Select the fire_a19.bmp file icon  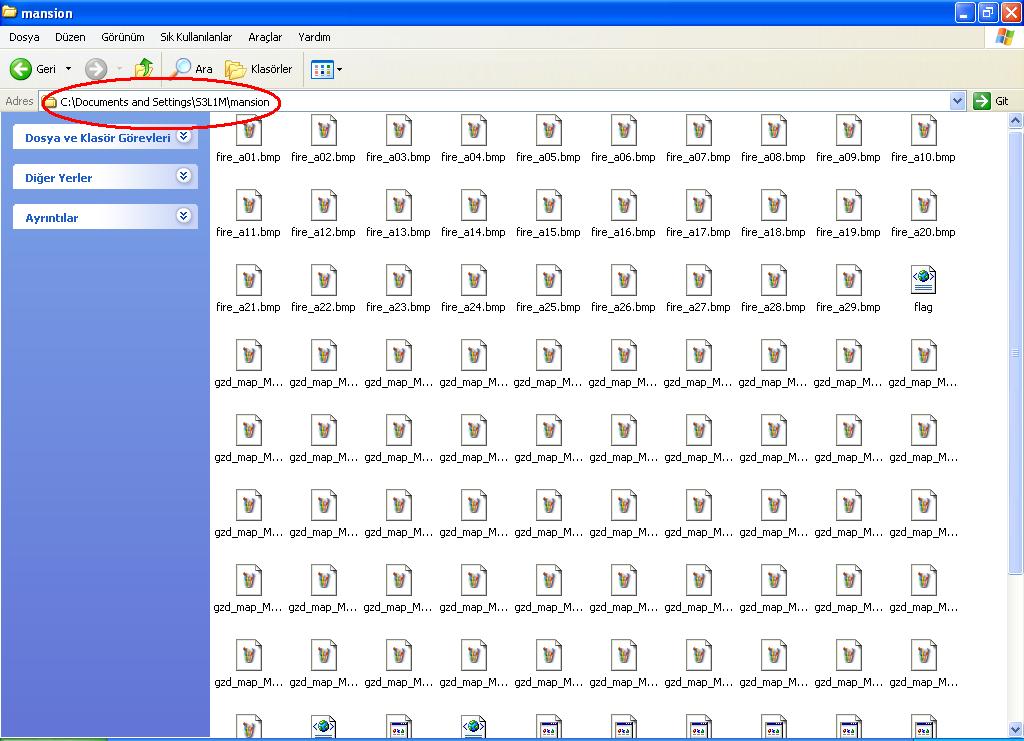coord(849,205)
